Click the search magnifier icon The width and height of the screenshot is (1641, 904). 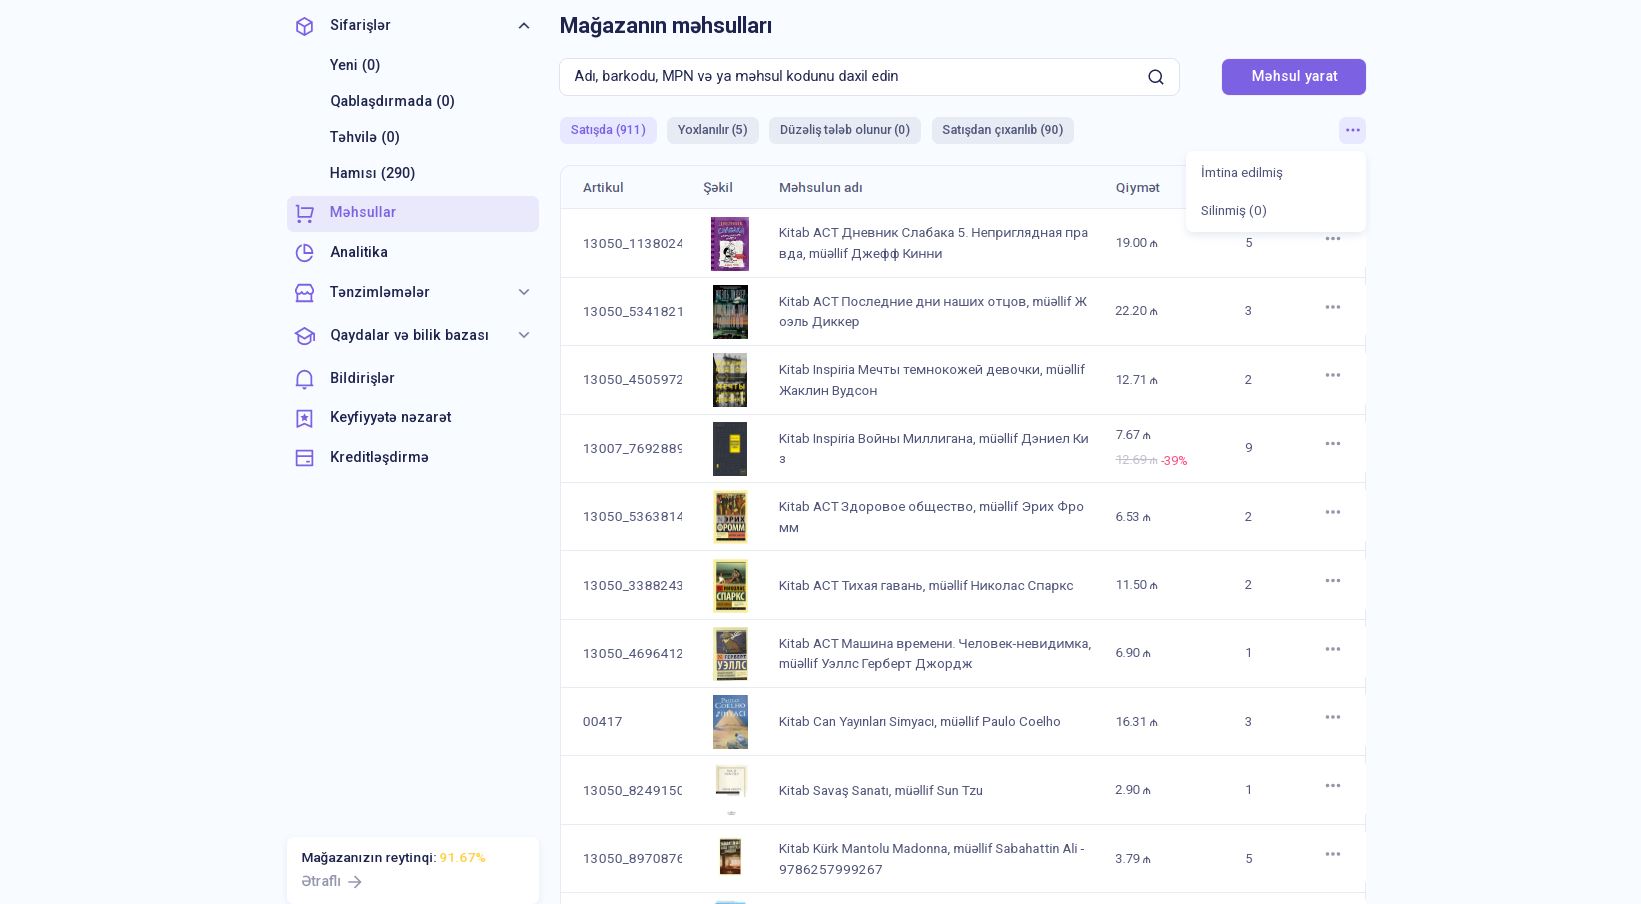(x=1156, y=77)
